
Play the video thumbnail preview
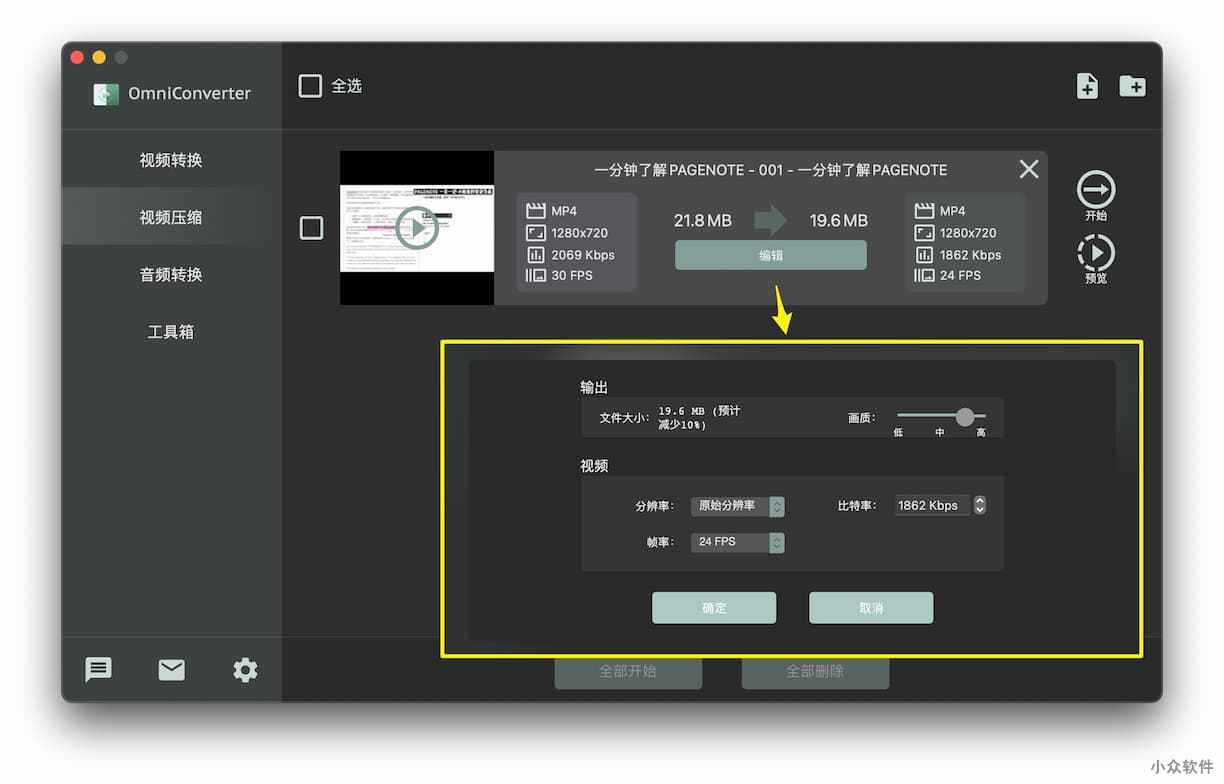(416, 229)
